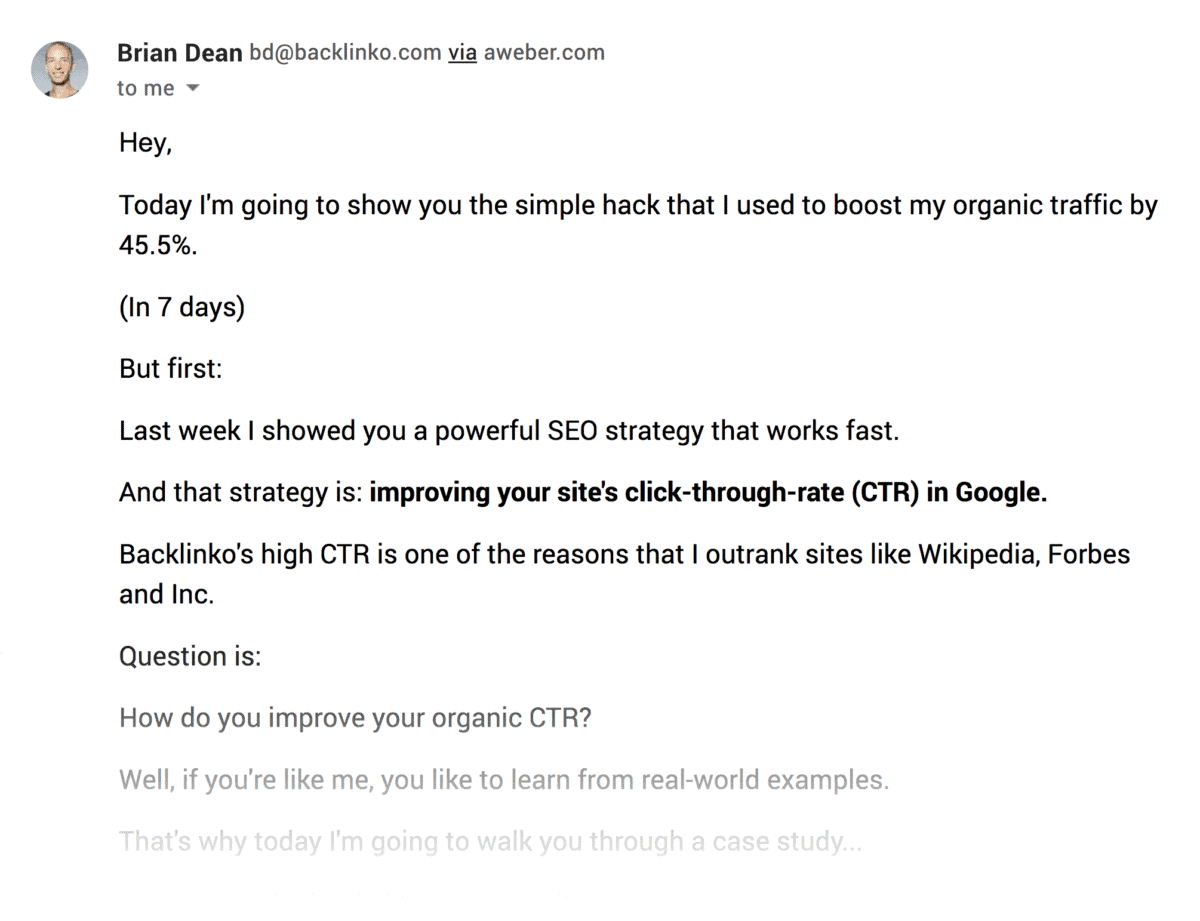Click the bold text about improving click-through-rate
Image resolution: width=1200 pixels, height=921 pixels.
[708, 493]
